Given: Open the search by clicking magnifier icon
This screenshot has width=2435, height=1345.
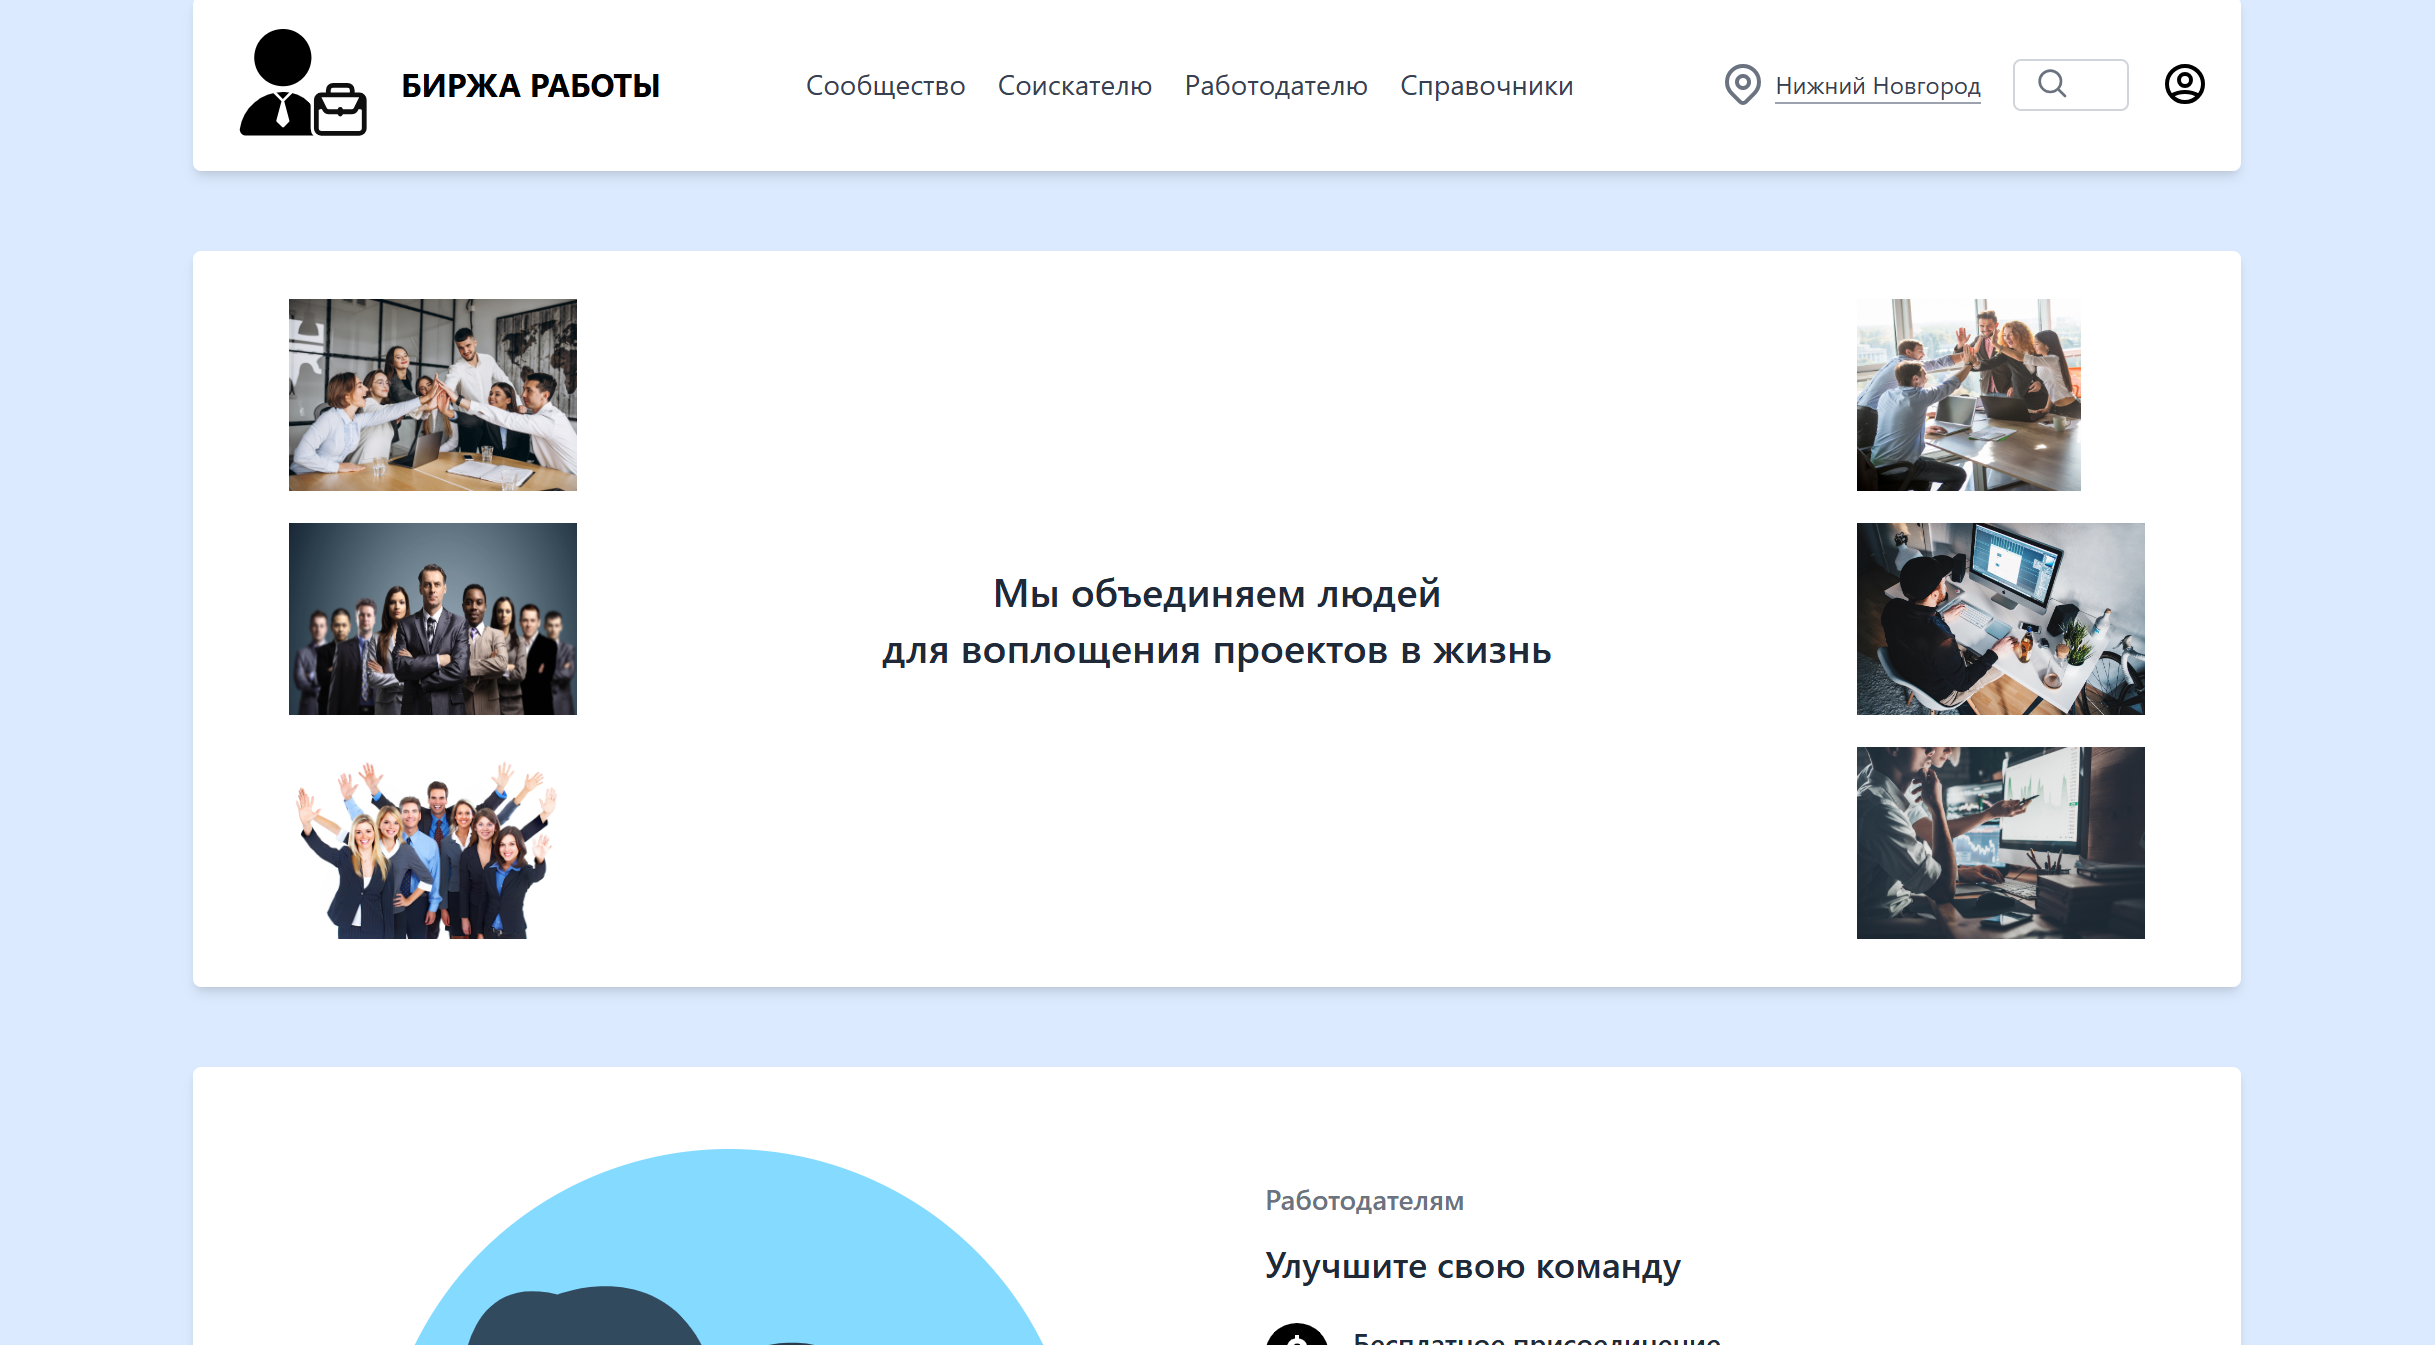Looking at the screenshot, I should point(2053,84).
